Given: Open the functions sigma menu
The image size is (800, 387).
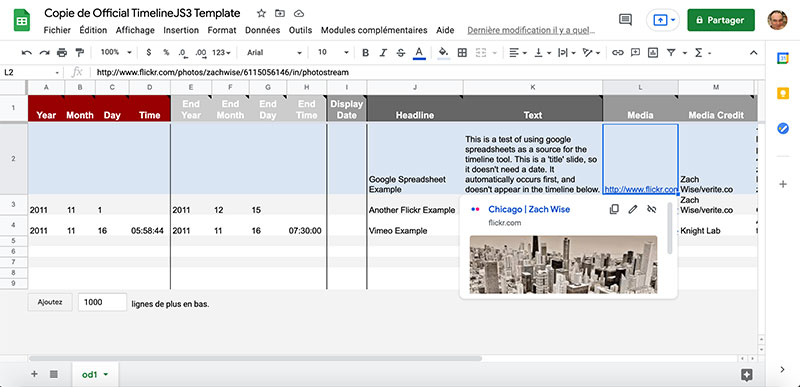Looking at the screenshot, I should [x=703, y=53].
